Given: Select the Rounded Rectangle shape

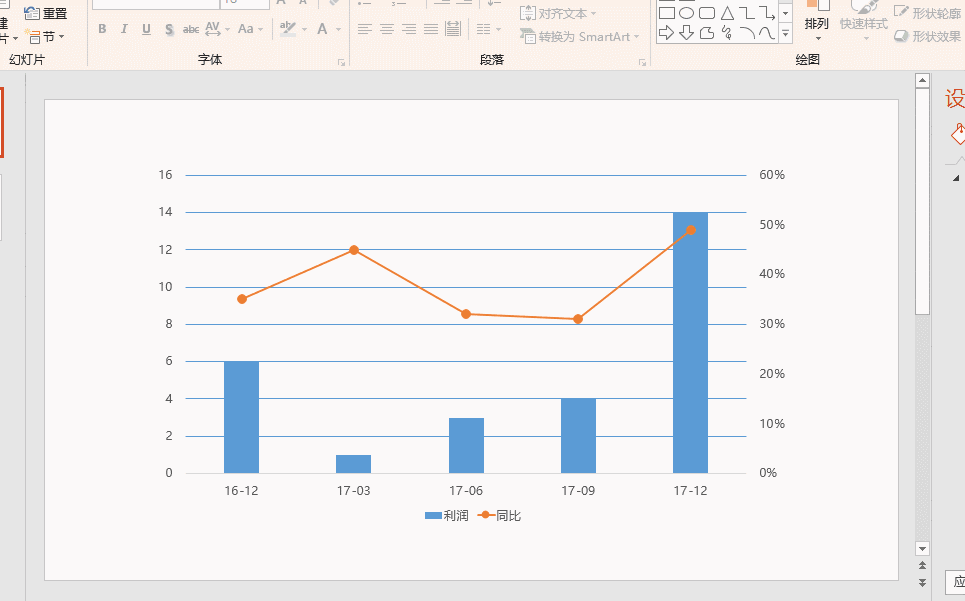Looking at the screenshot, I should coord(707,13).
